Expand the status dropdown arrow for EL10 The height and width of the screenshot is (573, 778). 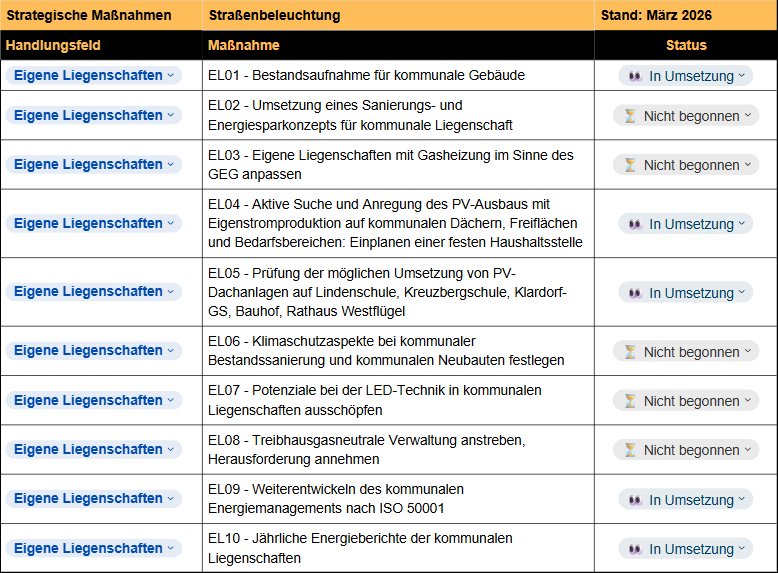742,549
